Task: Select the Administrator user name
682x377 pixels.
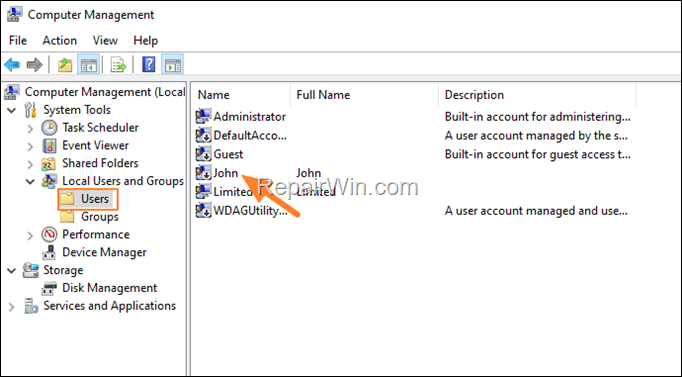Action: tap(250, 117)
